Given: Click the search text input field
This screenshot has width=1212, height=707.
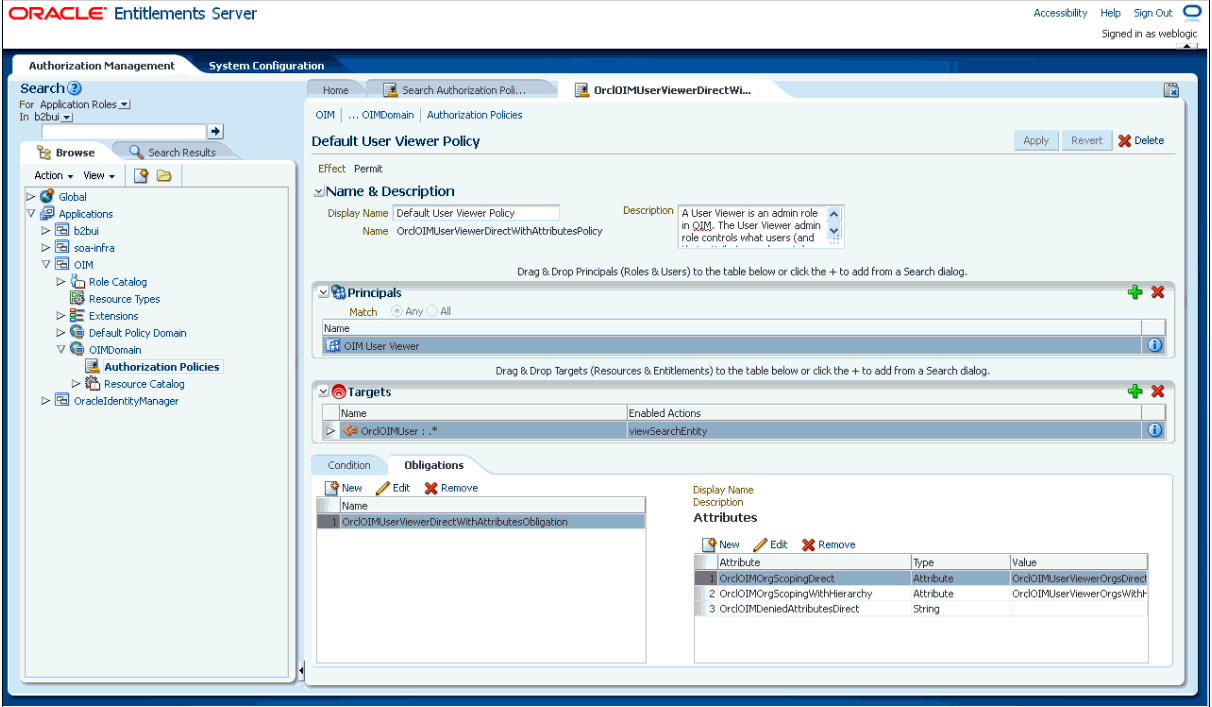Looking at the screenshot, I should [x=124, y=131].
